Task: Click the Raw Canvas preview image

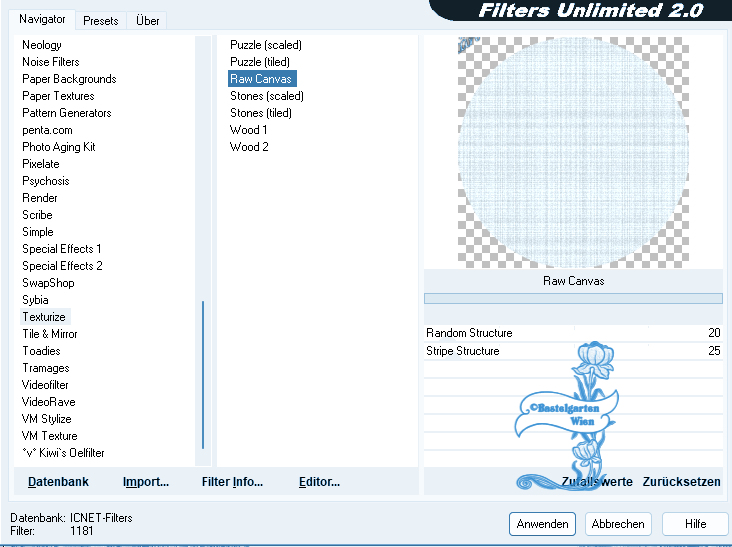Action: (573, 153)
